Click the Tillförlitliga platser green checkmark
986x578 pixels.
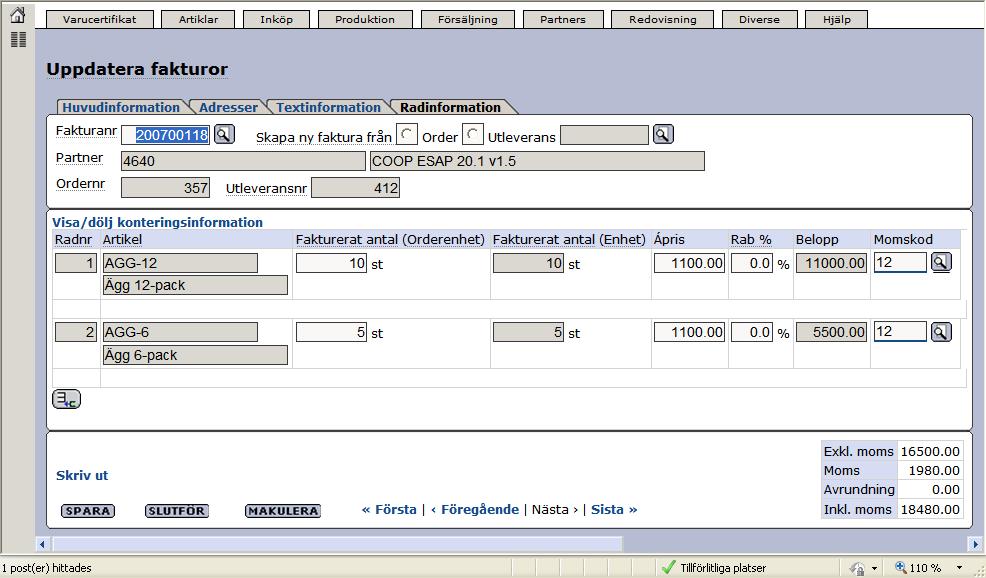(x=668, y=567)
